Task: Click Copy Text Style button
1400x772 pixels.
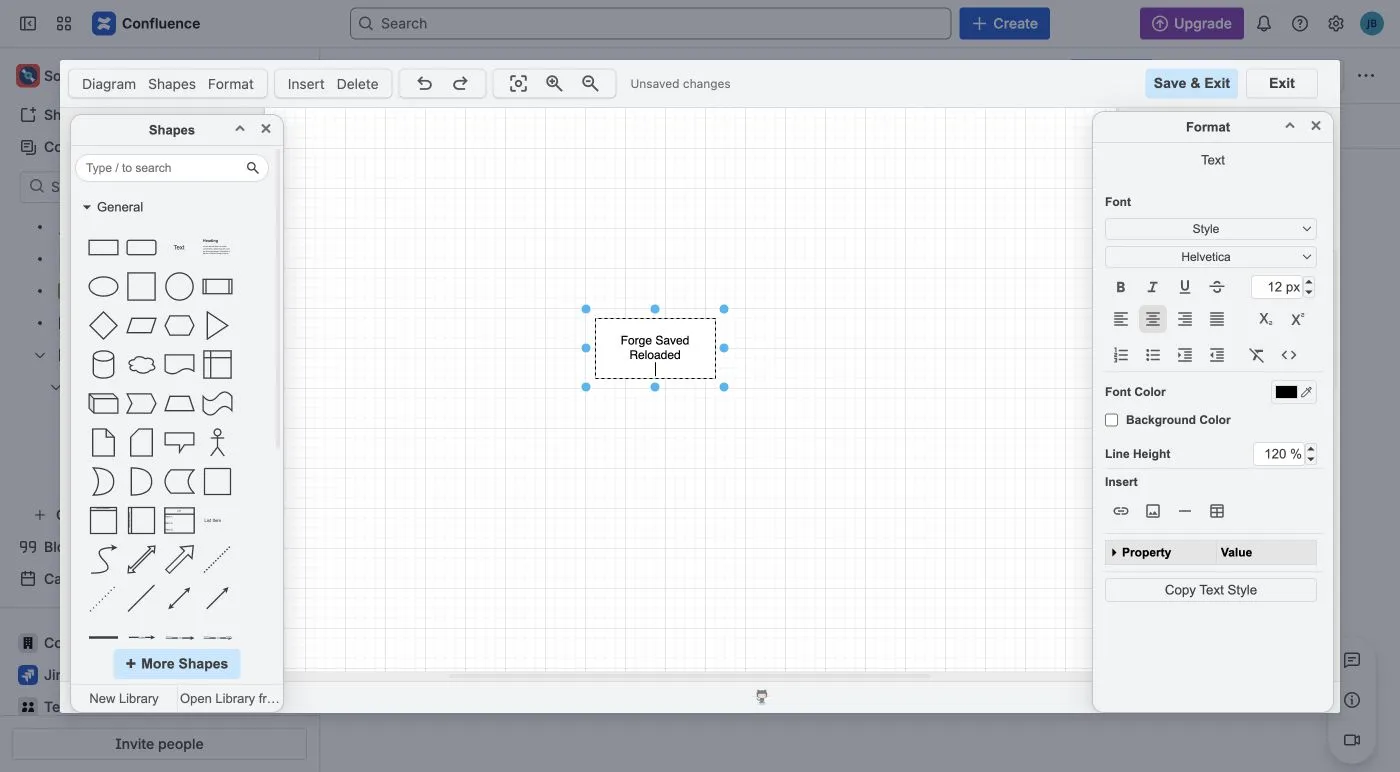Action: [1211, 590]
